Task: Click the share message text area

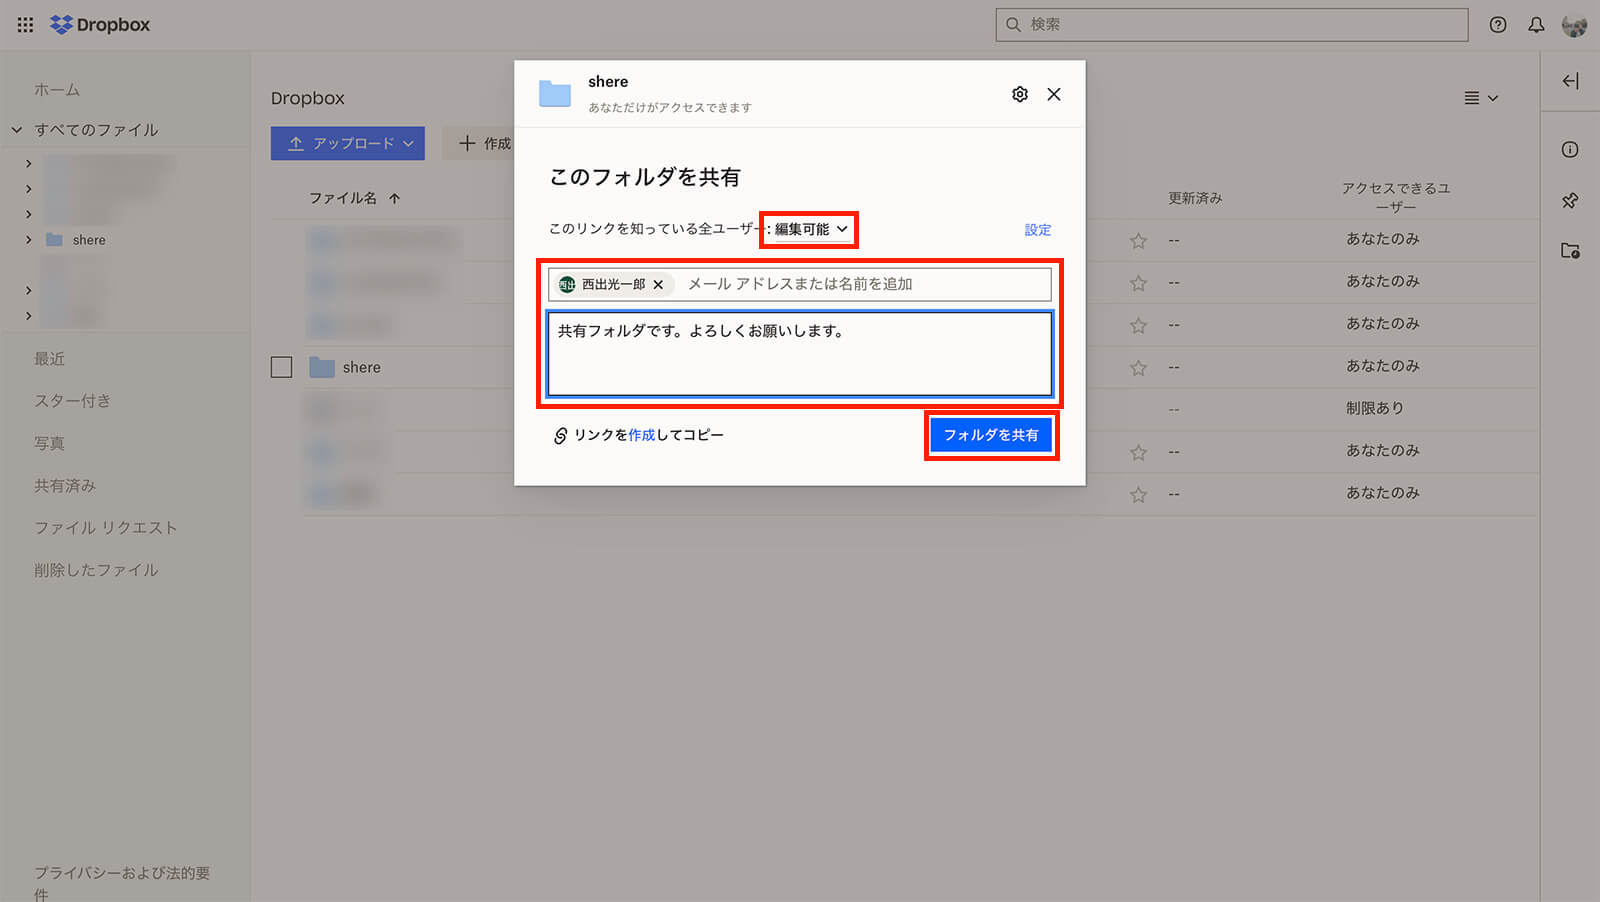Action: click(x=800, y=354)
